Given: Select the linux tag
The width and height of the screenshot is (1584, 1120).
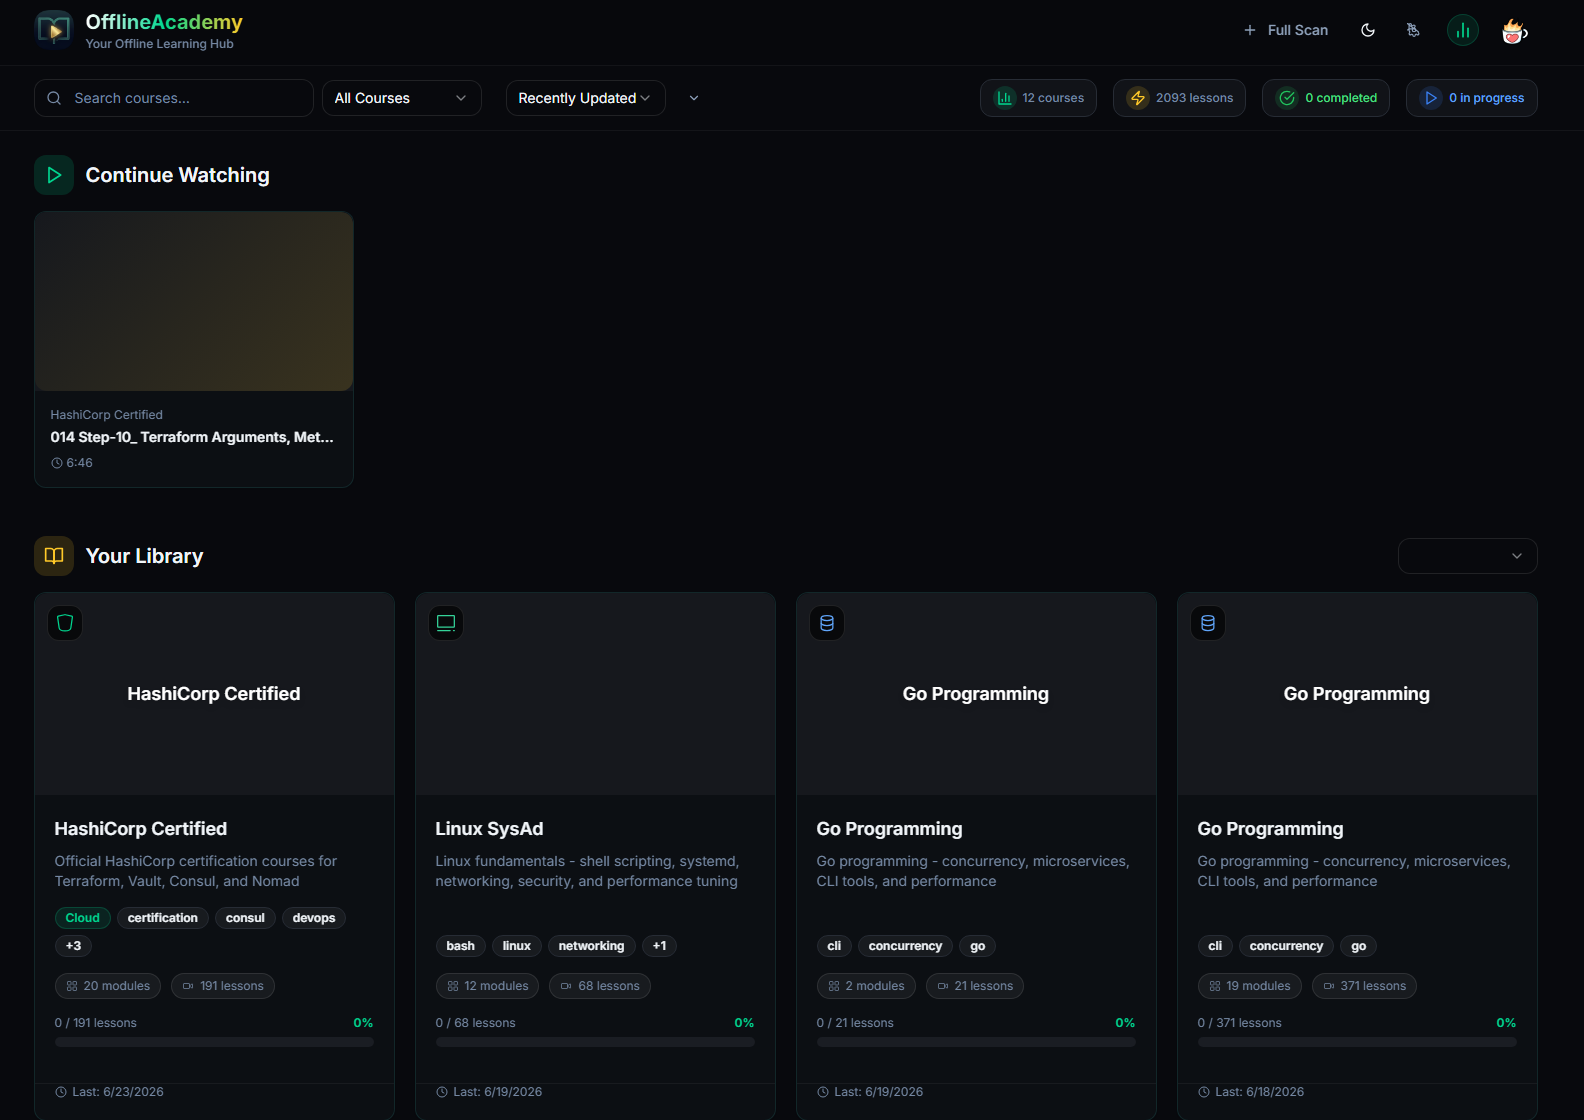Looking at the screenshot, I should [517, 946].
